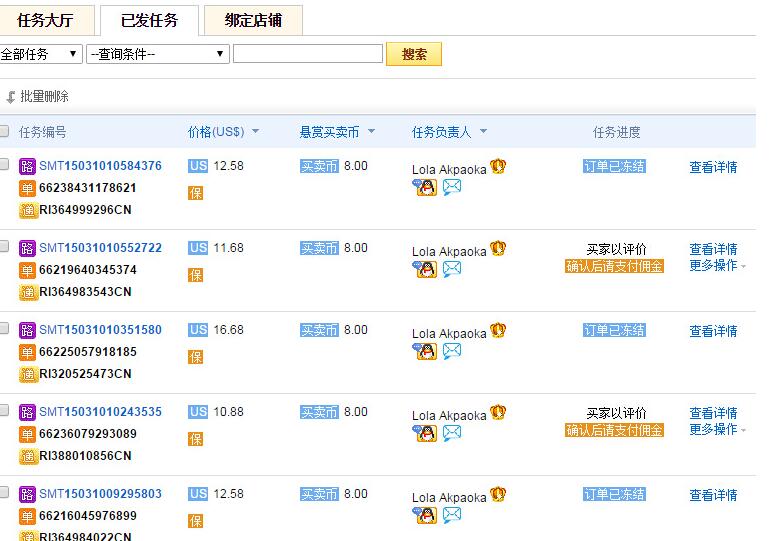The width and height of the screenshot is (769, 541).
Task: Expand the 全部任务 dropdown
Action: (41, 54)
